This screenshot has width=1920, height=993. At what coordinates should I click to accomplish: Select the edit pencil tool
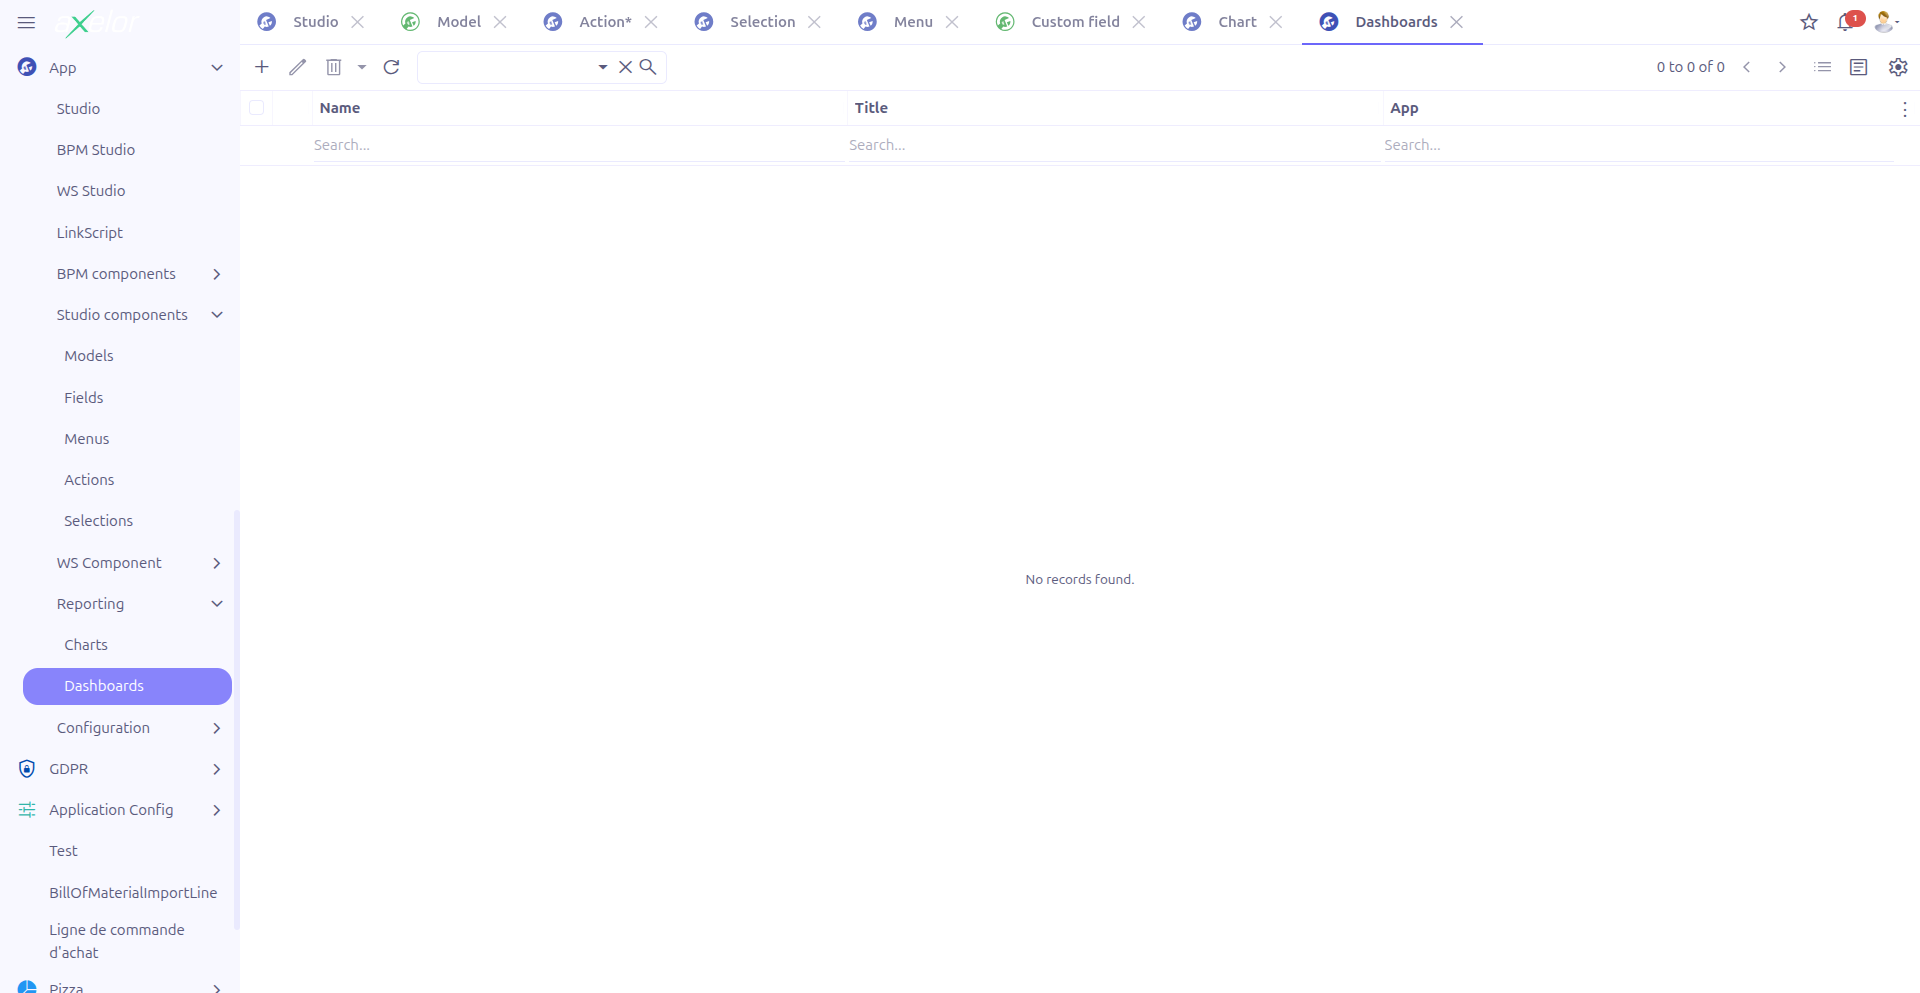coord(297,67)
